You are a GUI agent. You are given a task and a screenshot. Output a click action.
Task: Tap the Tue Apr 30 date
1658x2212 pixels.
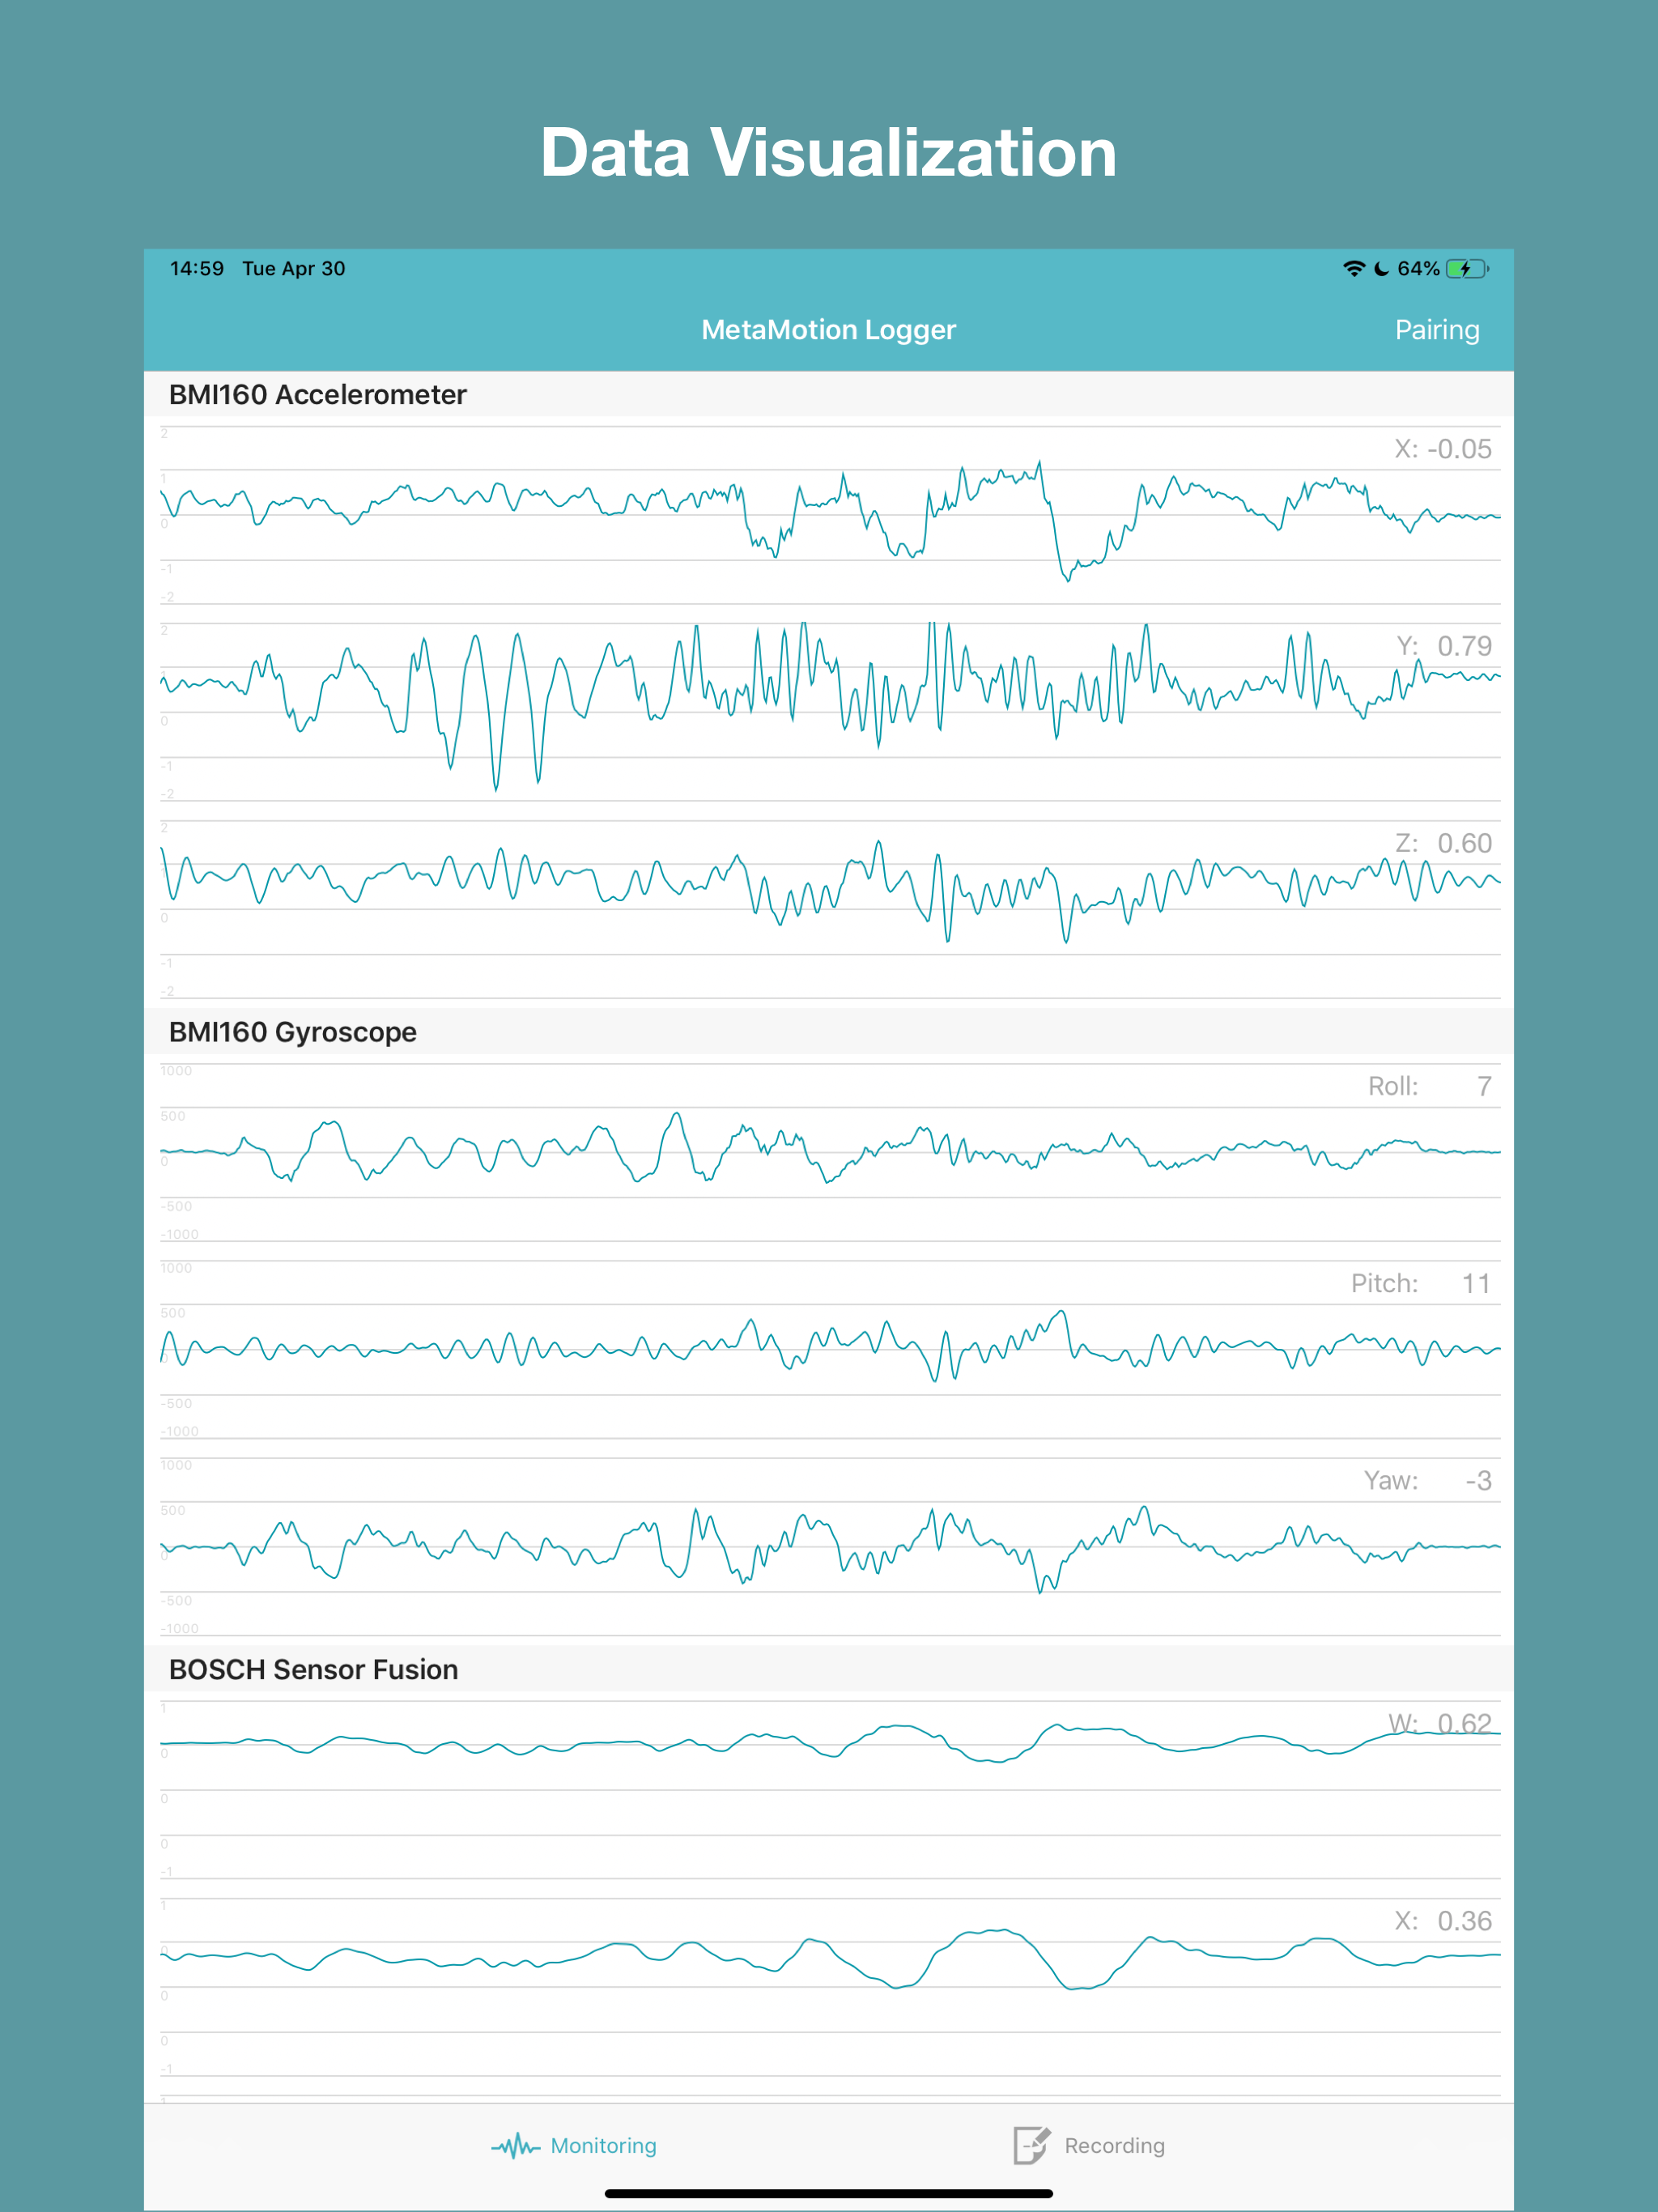click(294, 269)
